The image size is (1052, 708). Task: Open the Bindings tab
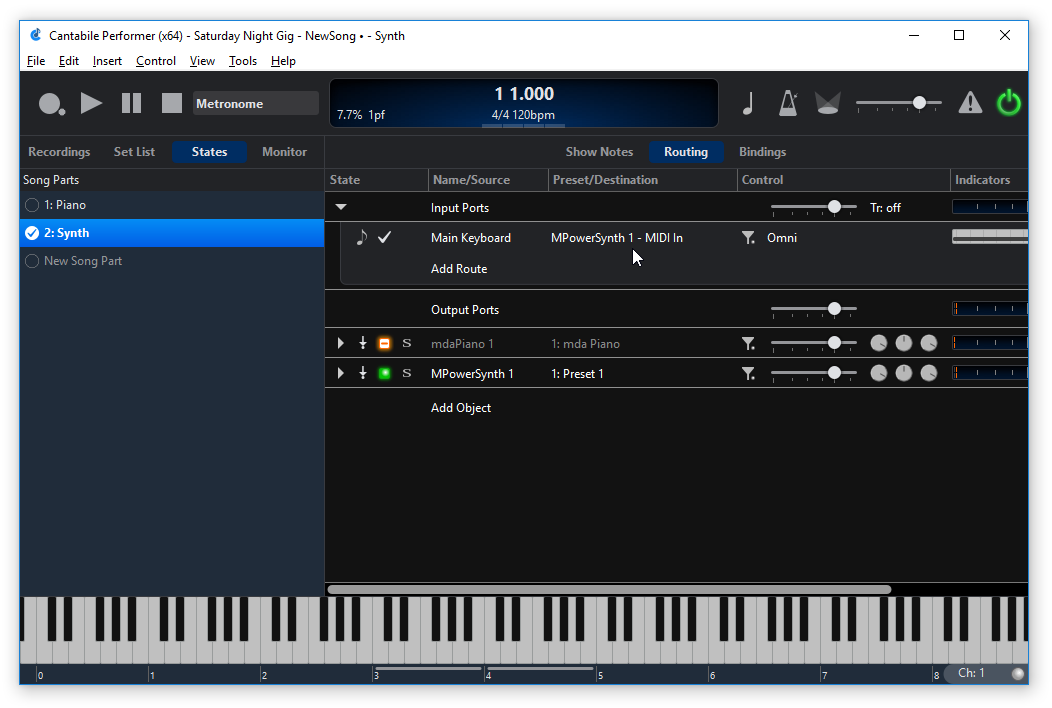point(762,152)
